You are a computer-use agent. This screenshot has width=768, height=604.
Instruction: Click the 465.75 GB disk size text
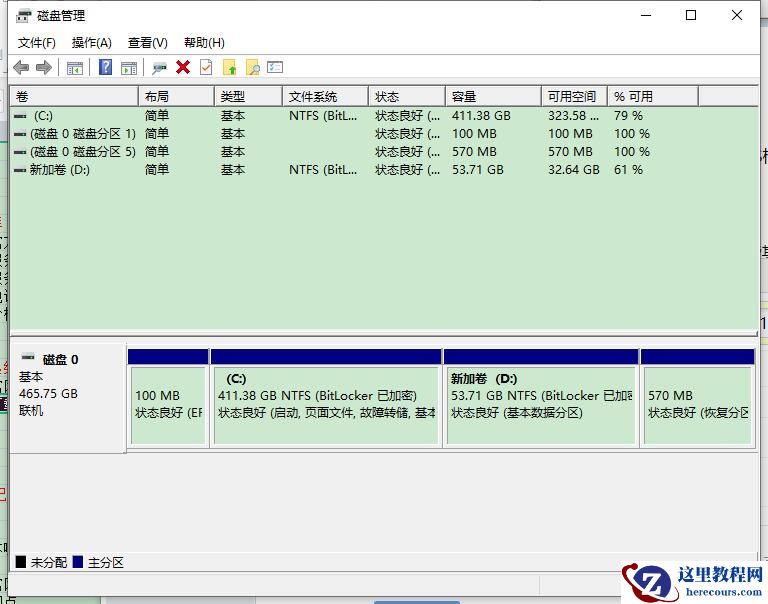click(x=48, y=394)
